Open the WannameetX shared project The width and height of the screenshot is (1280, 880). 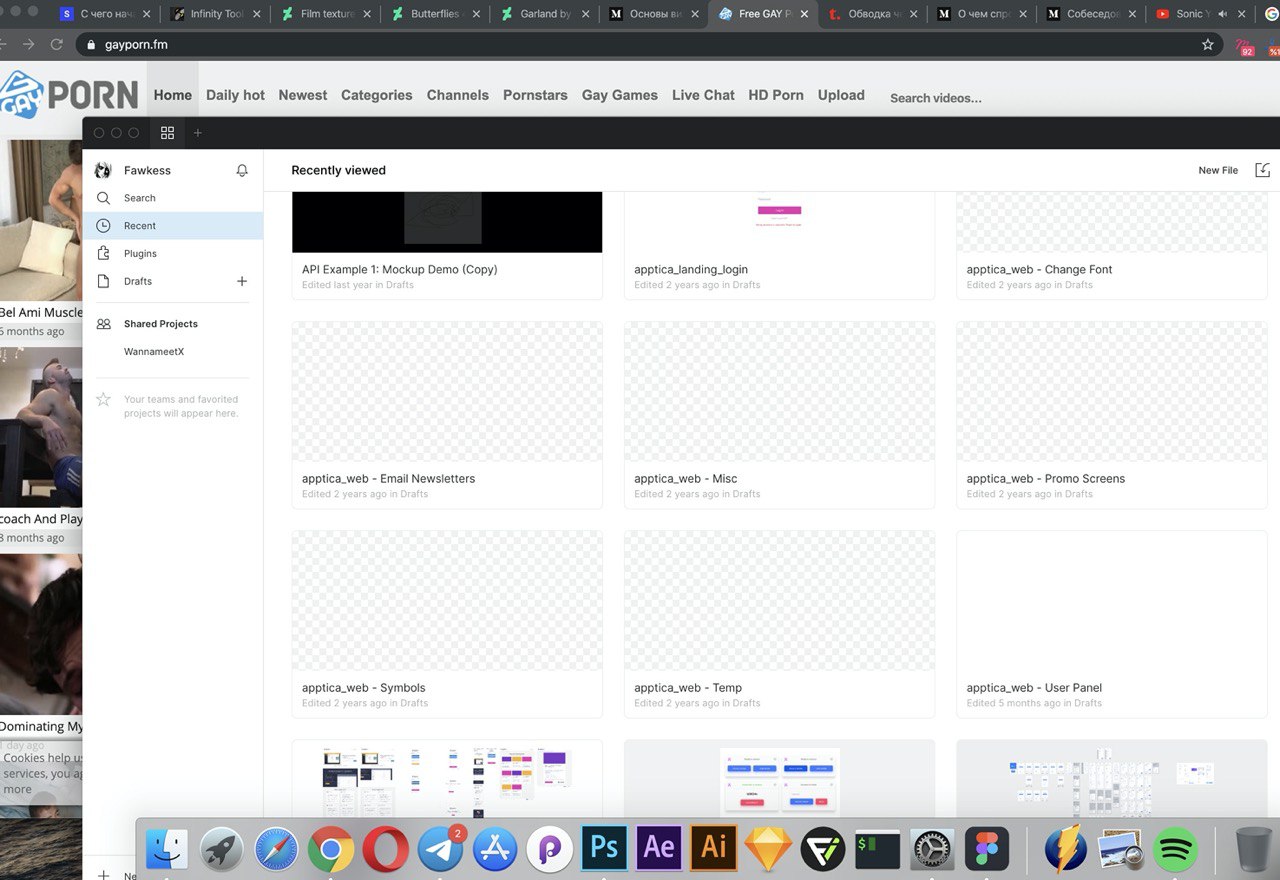[154, 352]
